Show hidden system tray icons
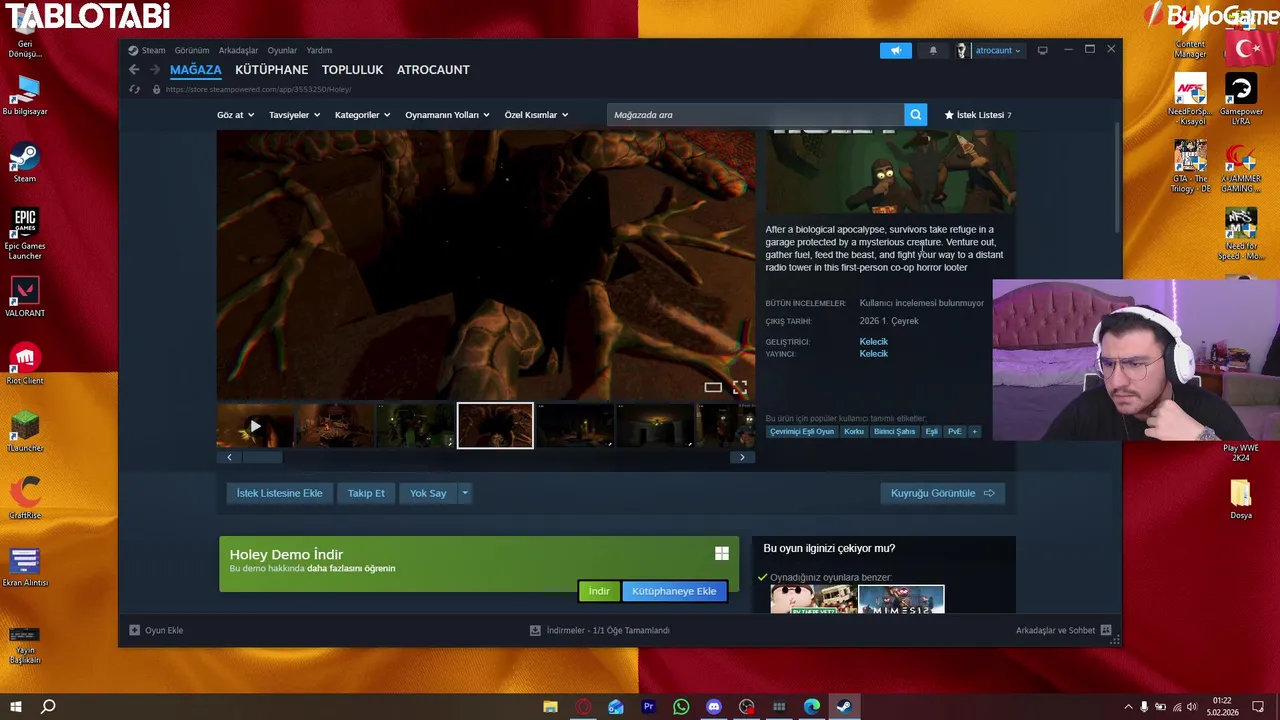This screenshot has width=1280, height=720. coord(1128,707)
